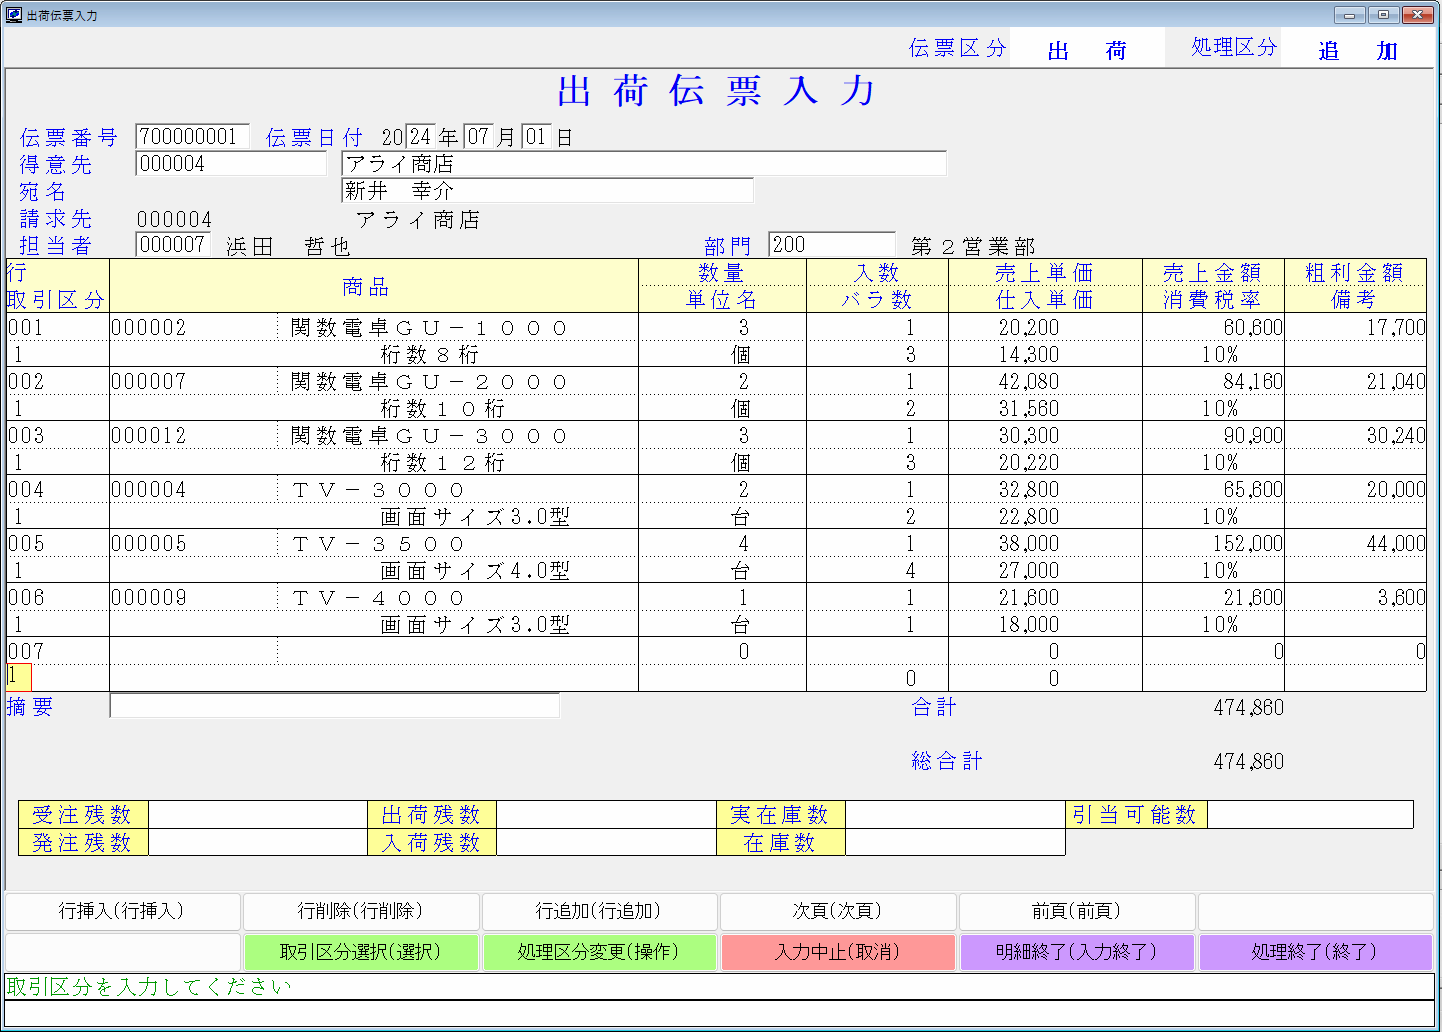Click the customer name field アライ商店

(644, 164)
